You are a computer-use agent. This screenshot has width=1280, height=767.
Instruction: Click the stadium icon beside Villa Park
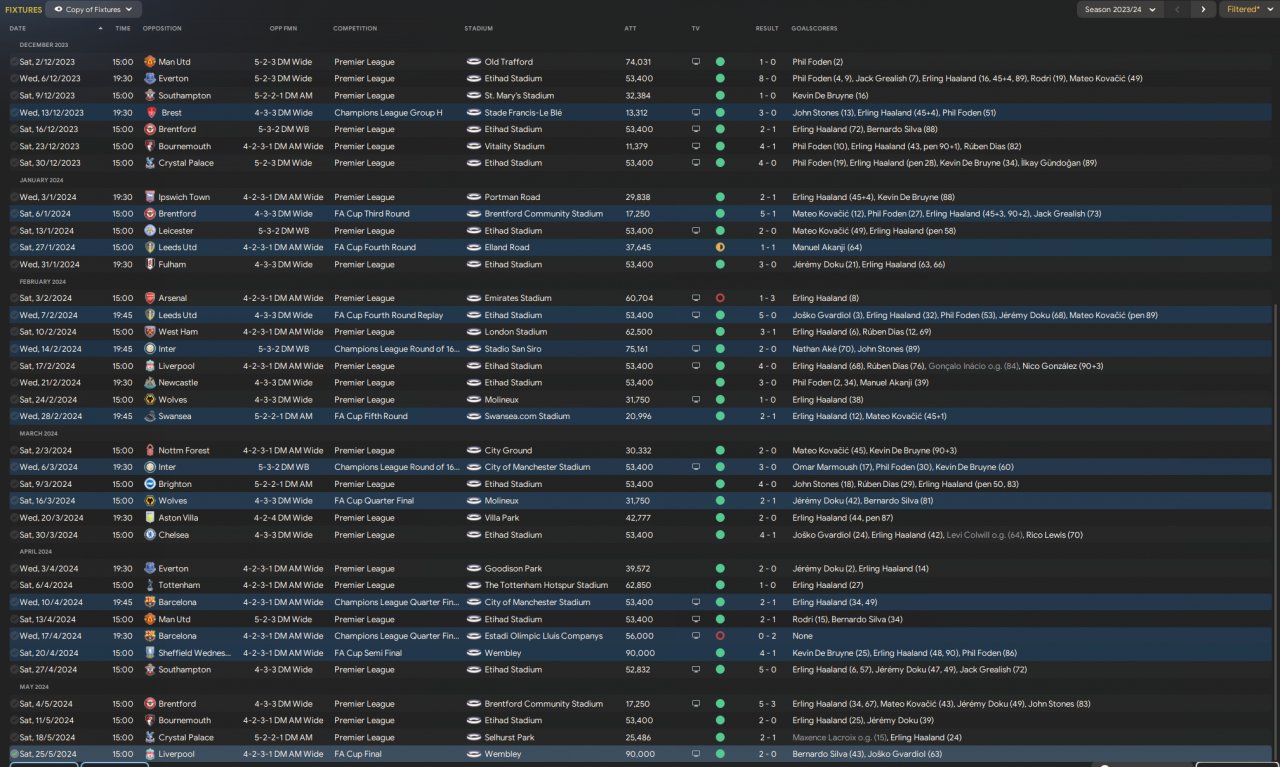[473, 518]
